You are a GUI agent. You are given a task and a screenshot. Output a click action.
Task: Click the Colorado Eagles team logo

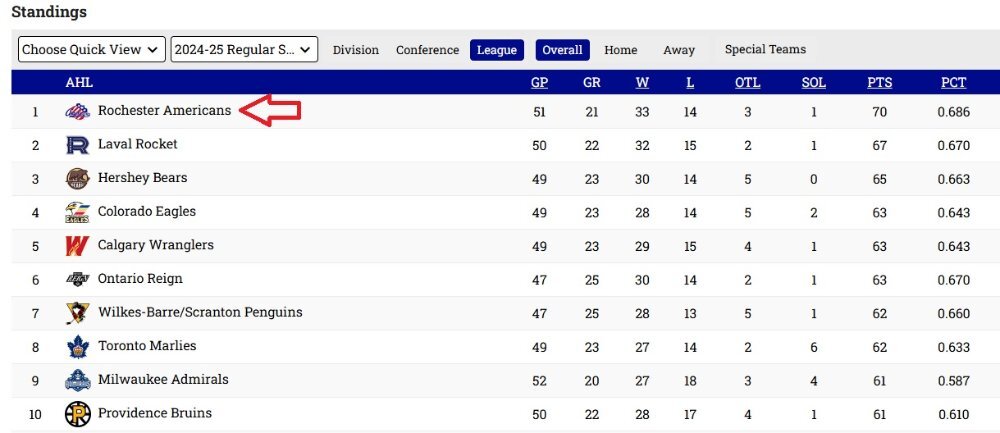tap(78, 212)
